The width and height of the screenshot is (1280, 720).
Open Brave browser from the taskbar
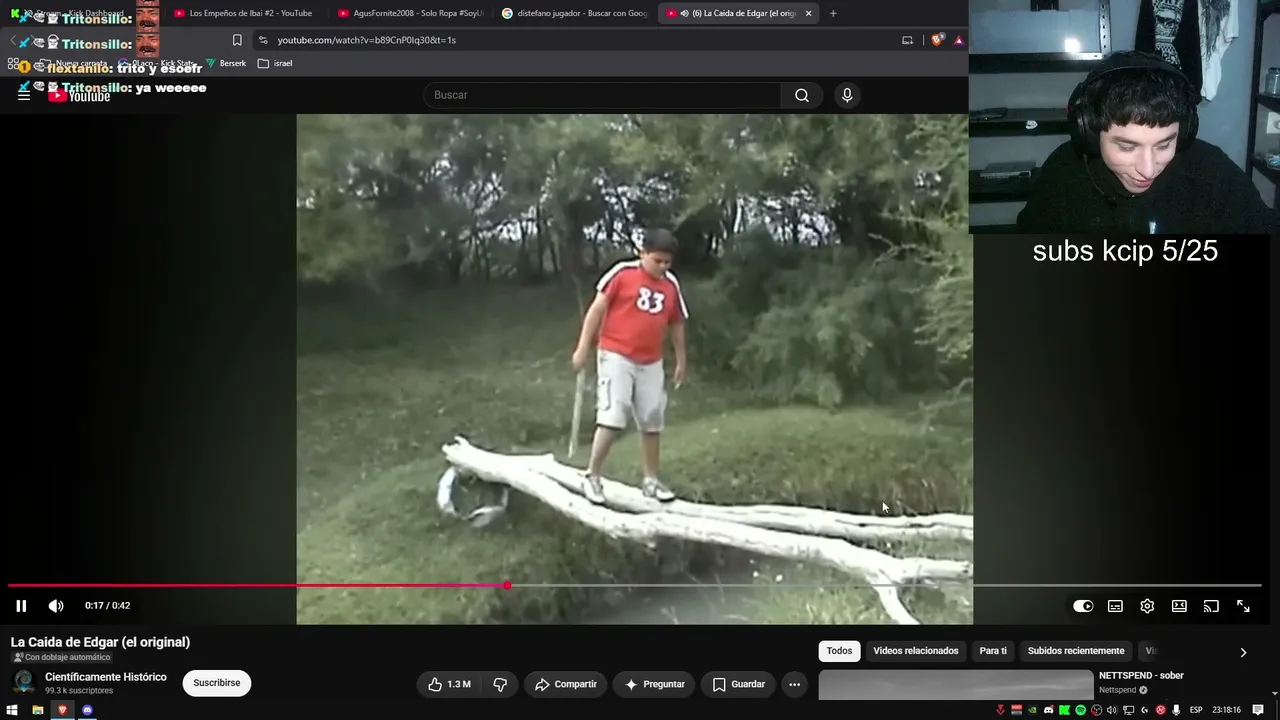point(62,710)
